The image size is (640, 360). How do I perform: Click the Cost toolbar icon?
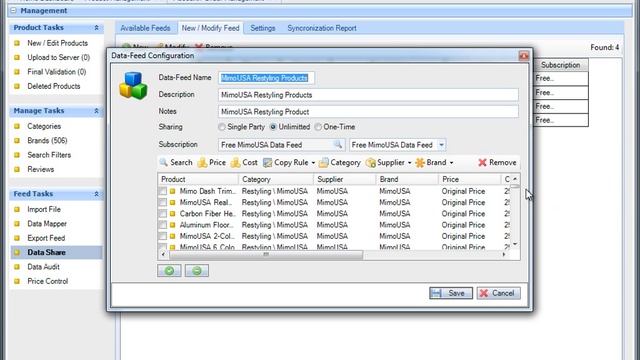point(236,162)
